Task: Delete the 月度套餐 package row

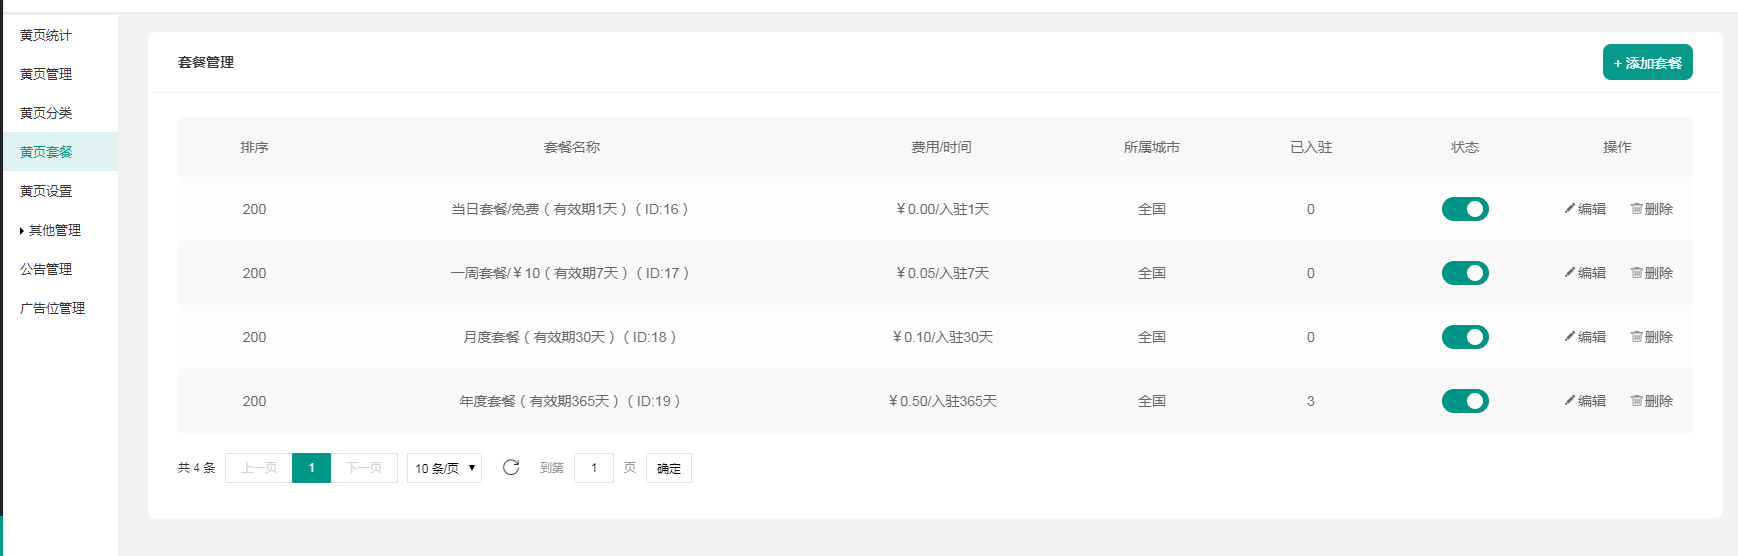Action: tap(1651, 337)
